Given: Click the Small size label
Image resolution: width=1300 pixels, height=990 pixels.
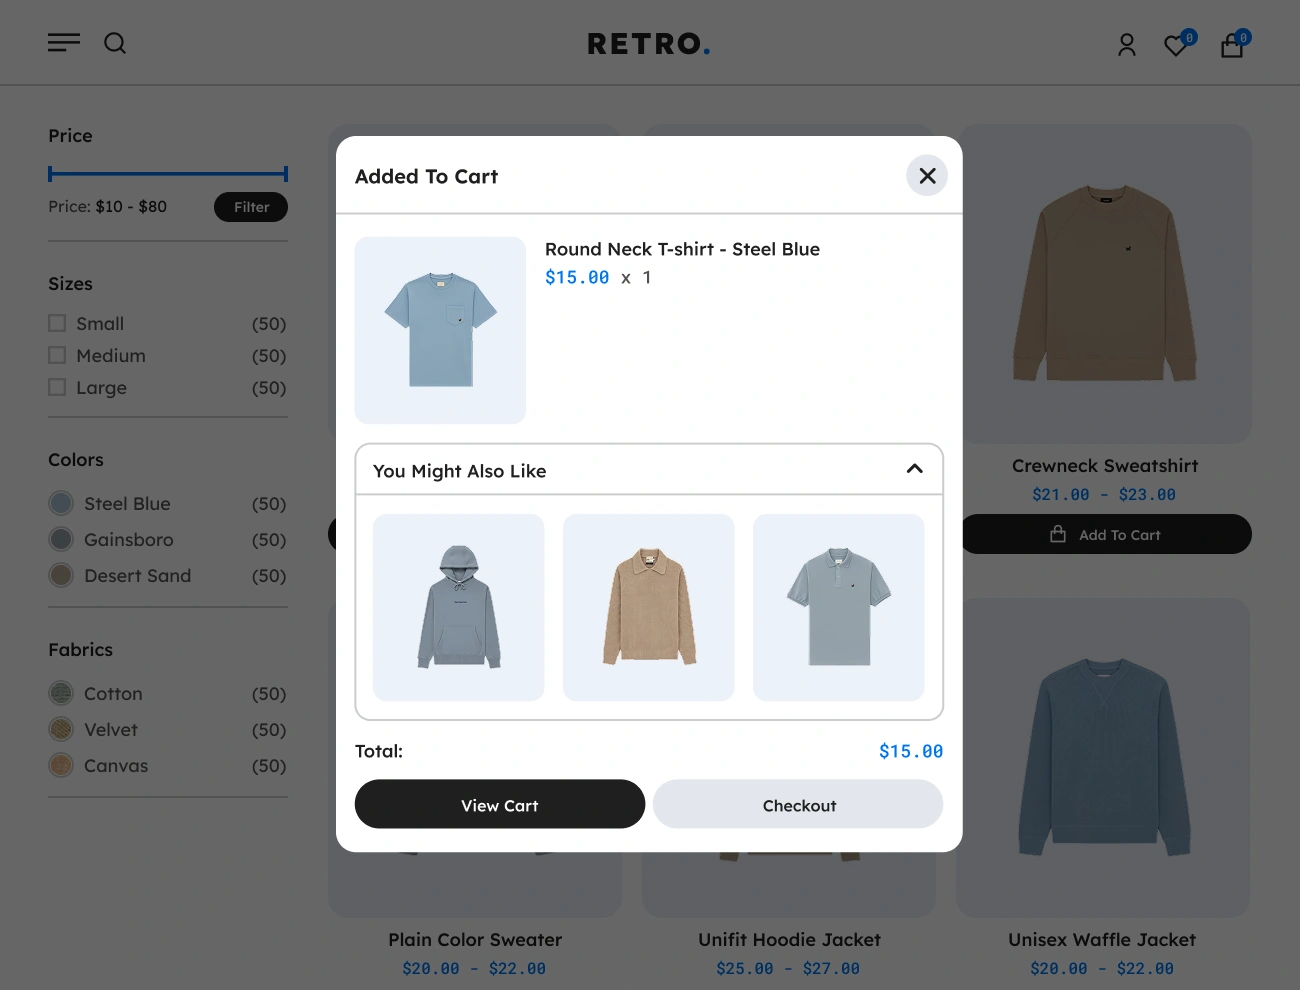Looking at the screenshot, I should pyautogui.click(x=100, y=323).
